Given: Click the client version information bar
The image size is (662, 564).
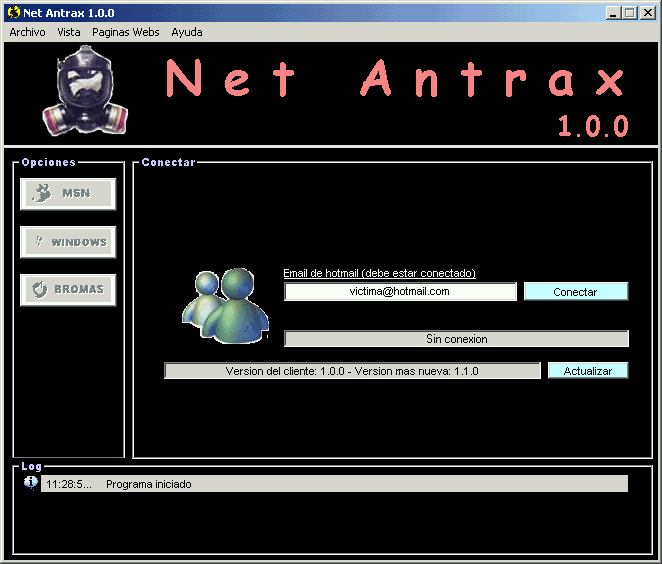Looking at the screenshot, I should [352, 371].
